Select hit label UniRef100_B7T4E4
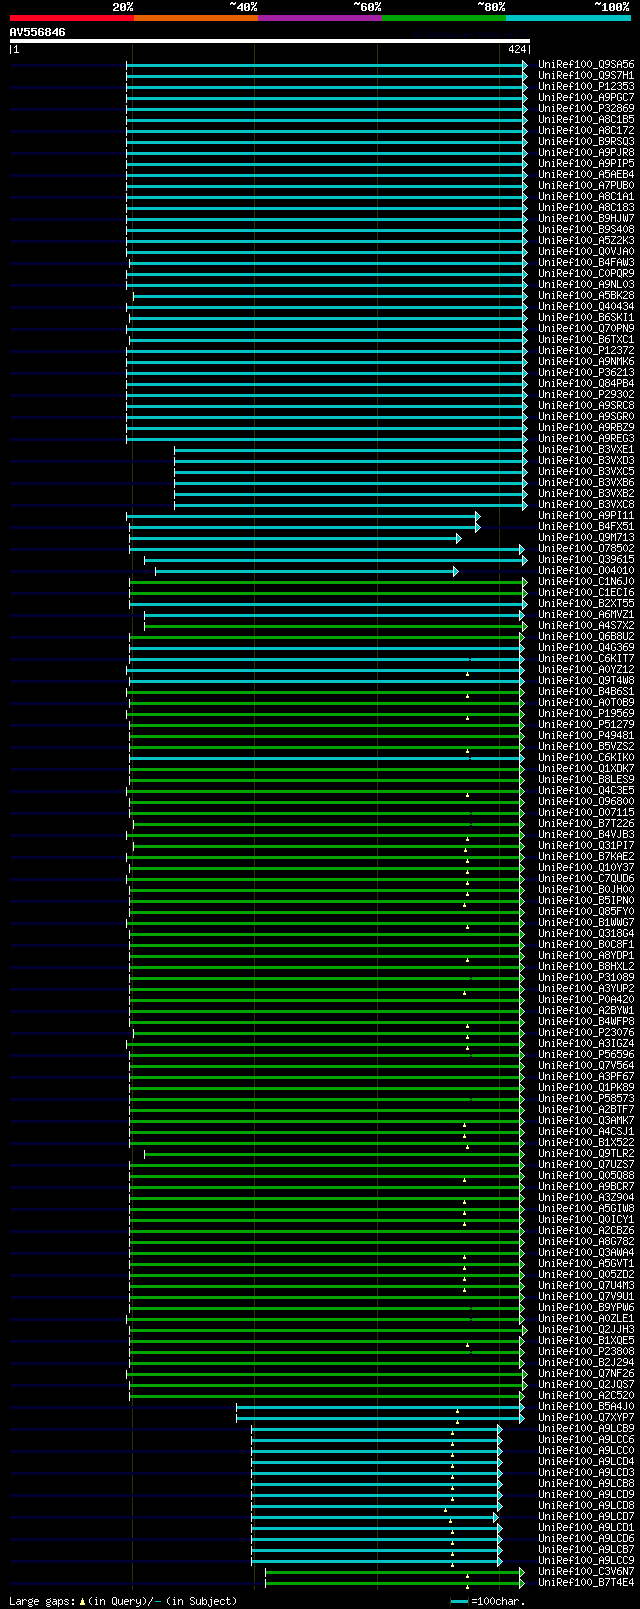The height and width of the screenshot is (1609, 640). (x=586, y=1583)
